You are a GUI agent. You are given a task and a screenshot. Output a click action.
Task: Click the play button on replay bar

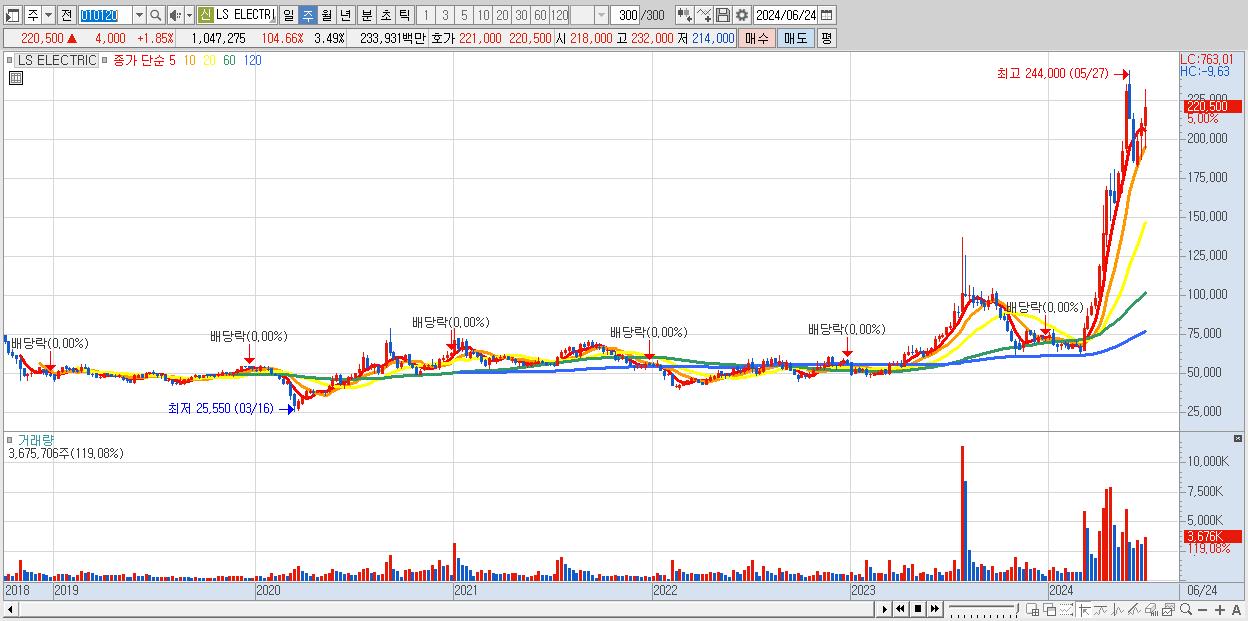[x=885, y=609]
